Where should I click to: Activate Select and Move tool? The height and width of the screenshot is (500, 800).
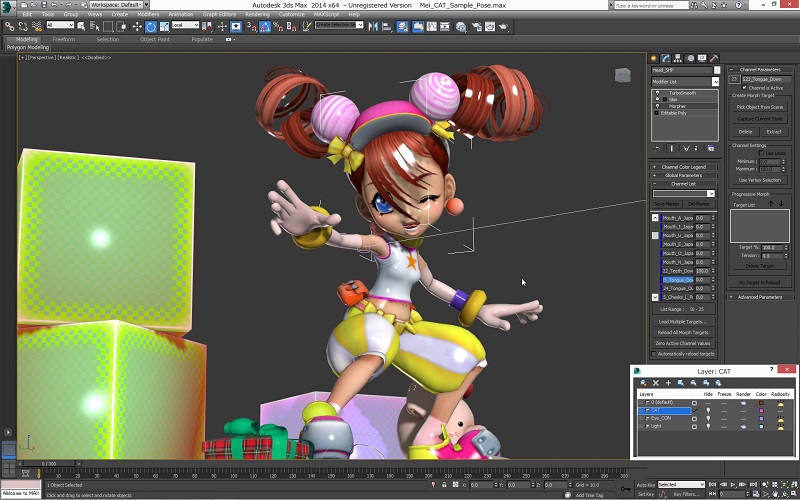(137, 26)
